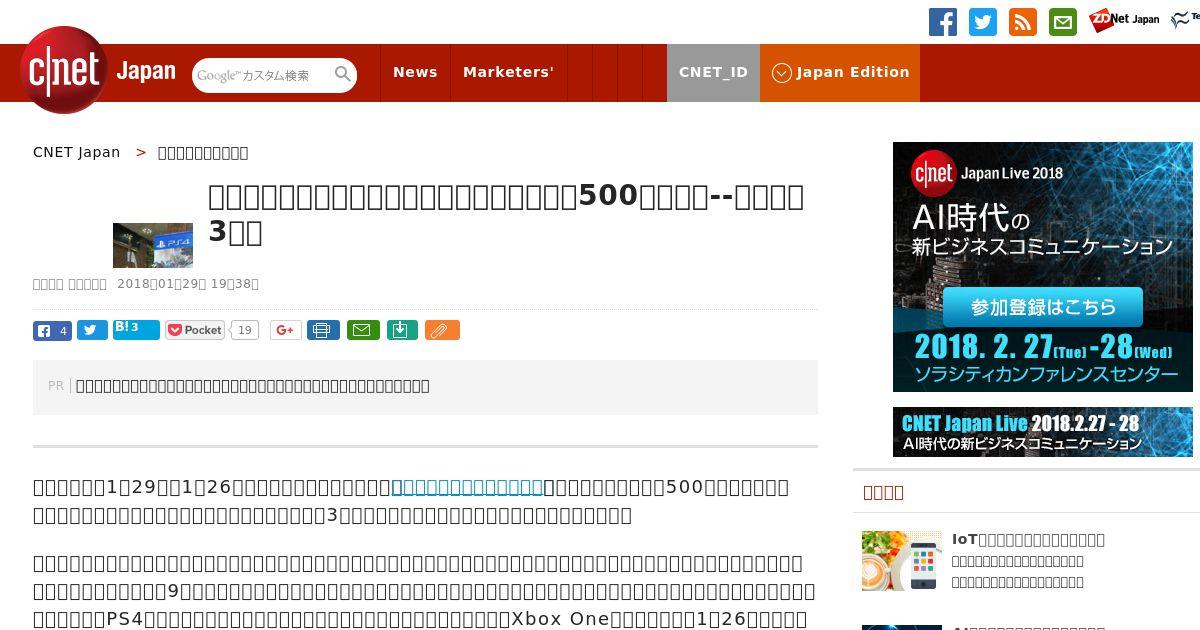Go to CNET Japan homepage via red logo
Screen dimensions: 1200x630
64,70
